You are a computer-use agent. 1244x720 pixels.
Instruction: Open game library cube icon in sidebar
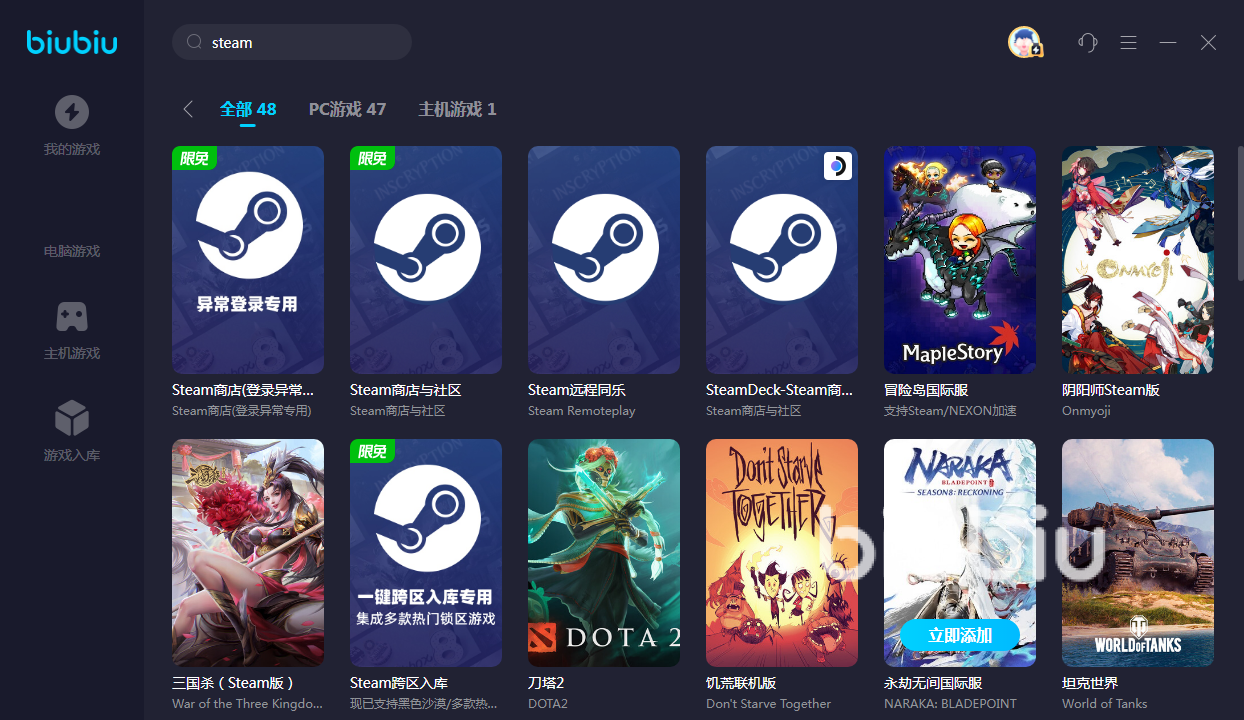(71, 418)
